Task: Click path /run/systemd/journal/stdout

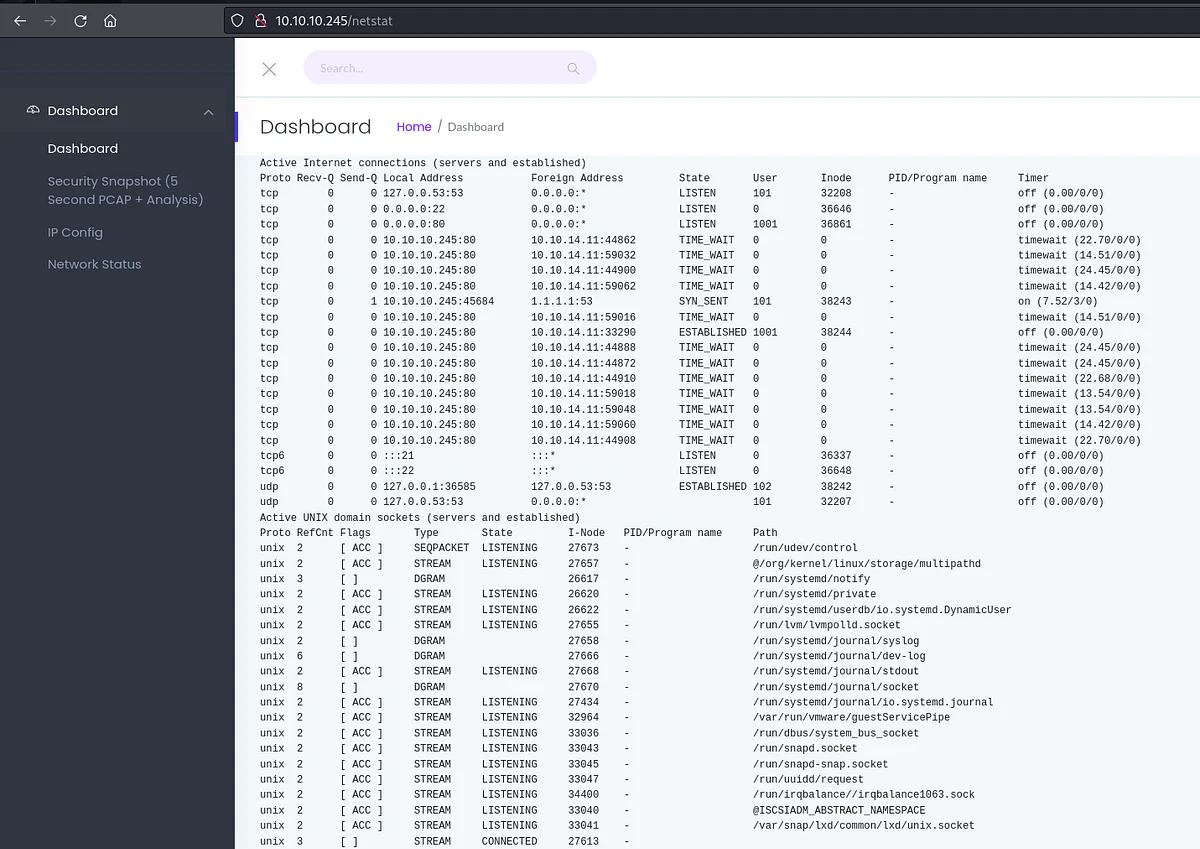Action: [x=836, y=671]
